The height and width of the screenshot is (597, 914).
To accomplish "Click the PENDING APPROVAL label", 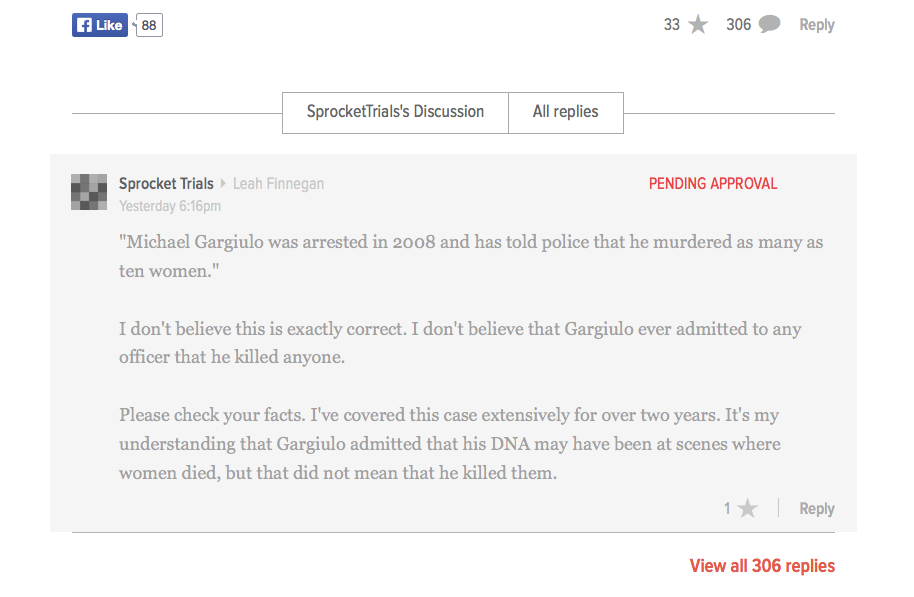I will pos(713,184).
